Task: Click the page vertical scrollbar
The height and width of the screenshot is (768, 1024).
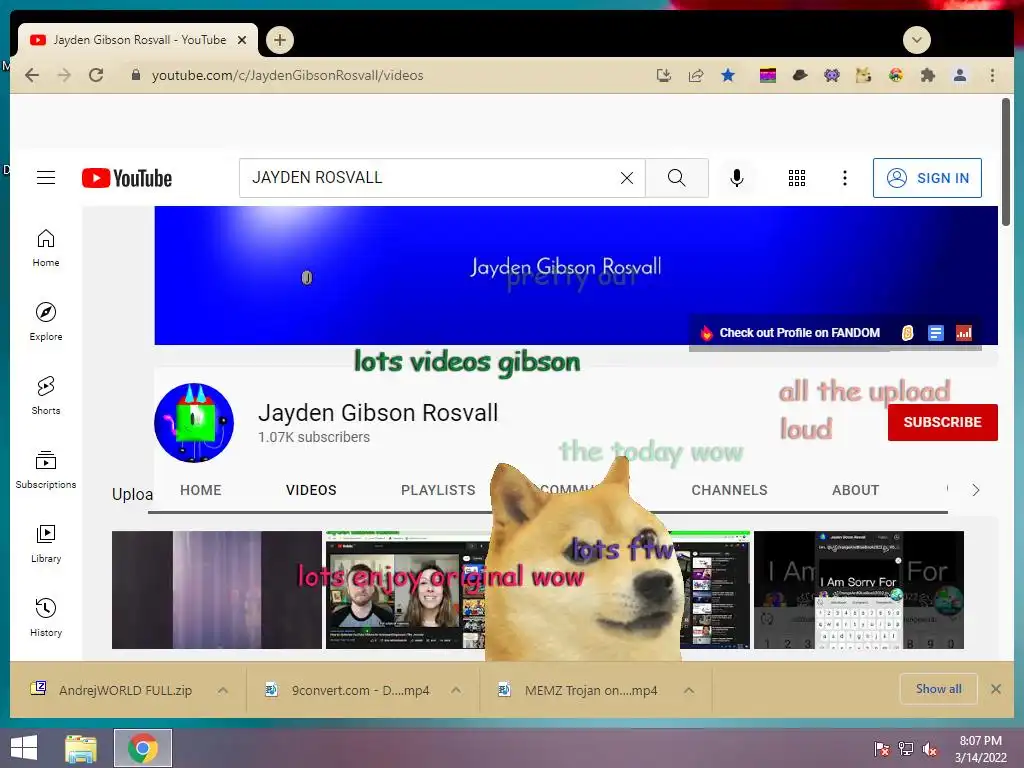Action: 1006,161
